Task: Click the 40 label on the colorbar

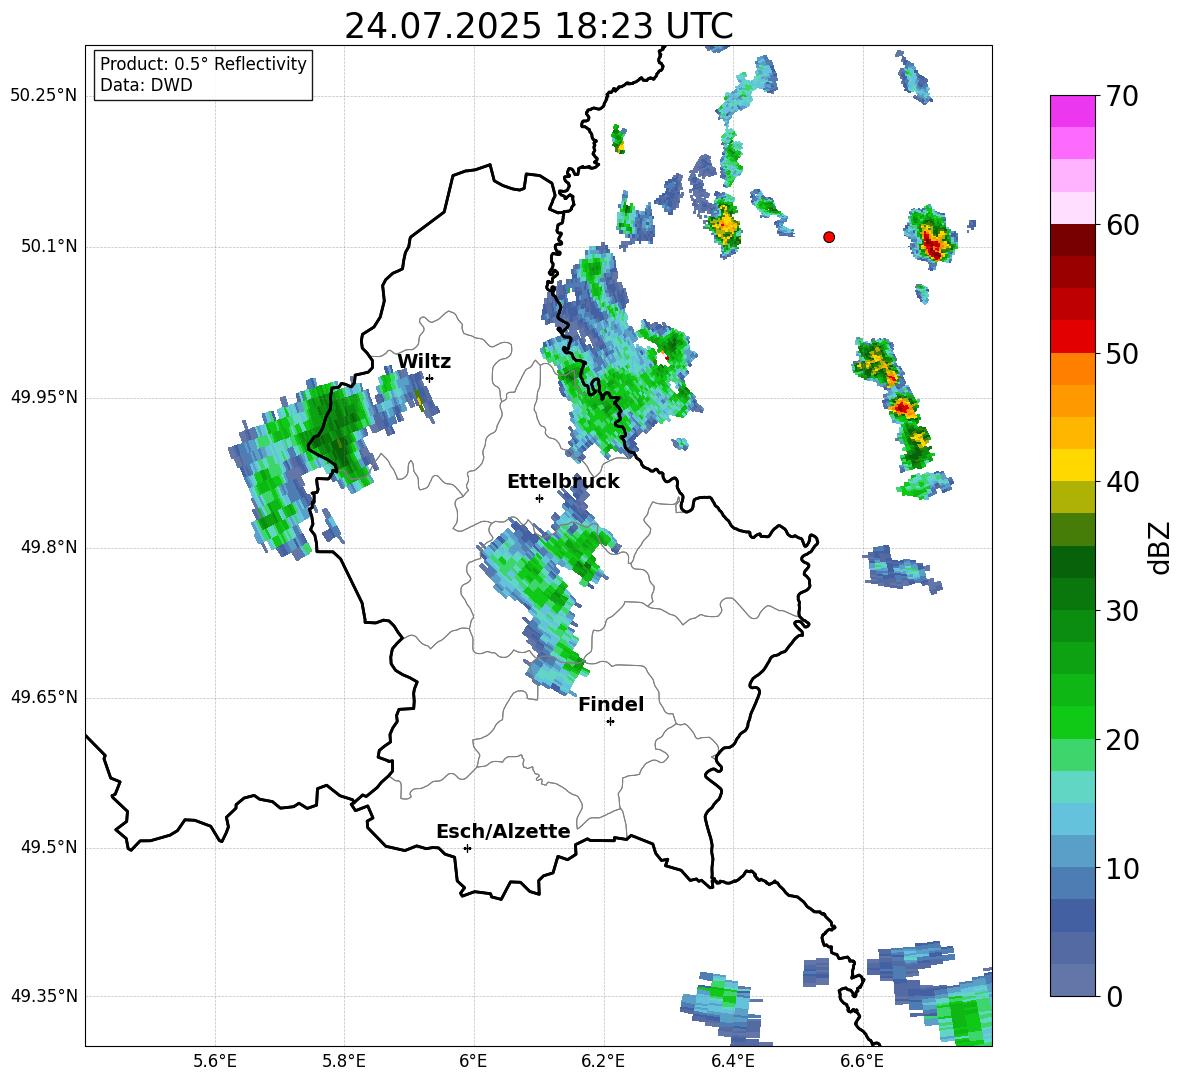Action: click(1123, 482)
